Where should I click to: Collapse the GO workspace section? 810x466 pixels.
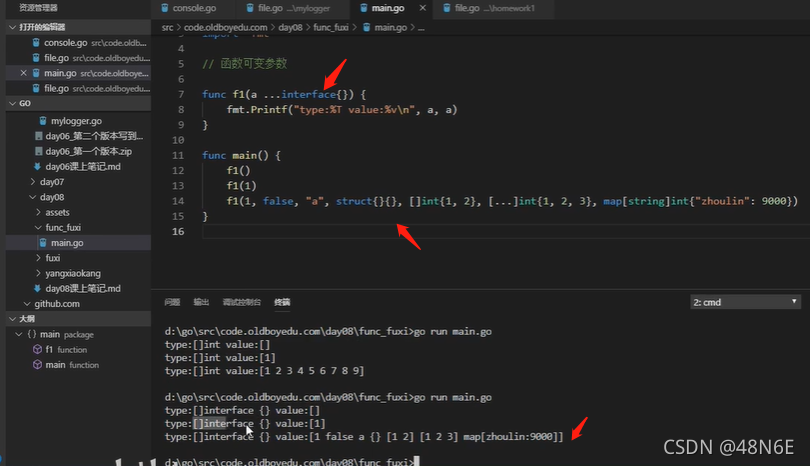coord(12,103)
